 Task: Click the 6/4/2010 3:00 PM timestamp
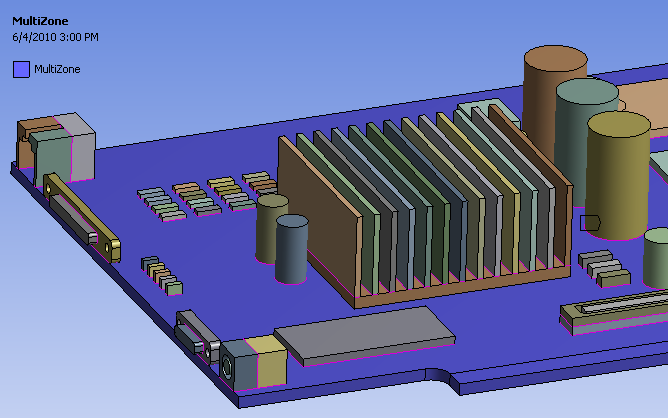coord(55,37)
